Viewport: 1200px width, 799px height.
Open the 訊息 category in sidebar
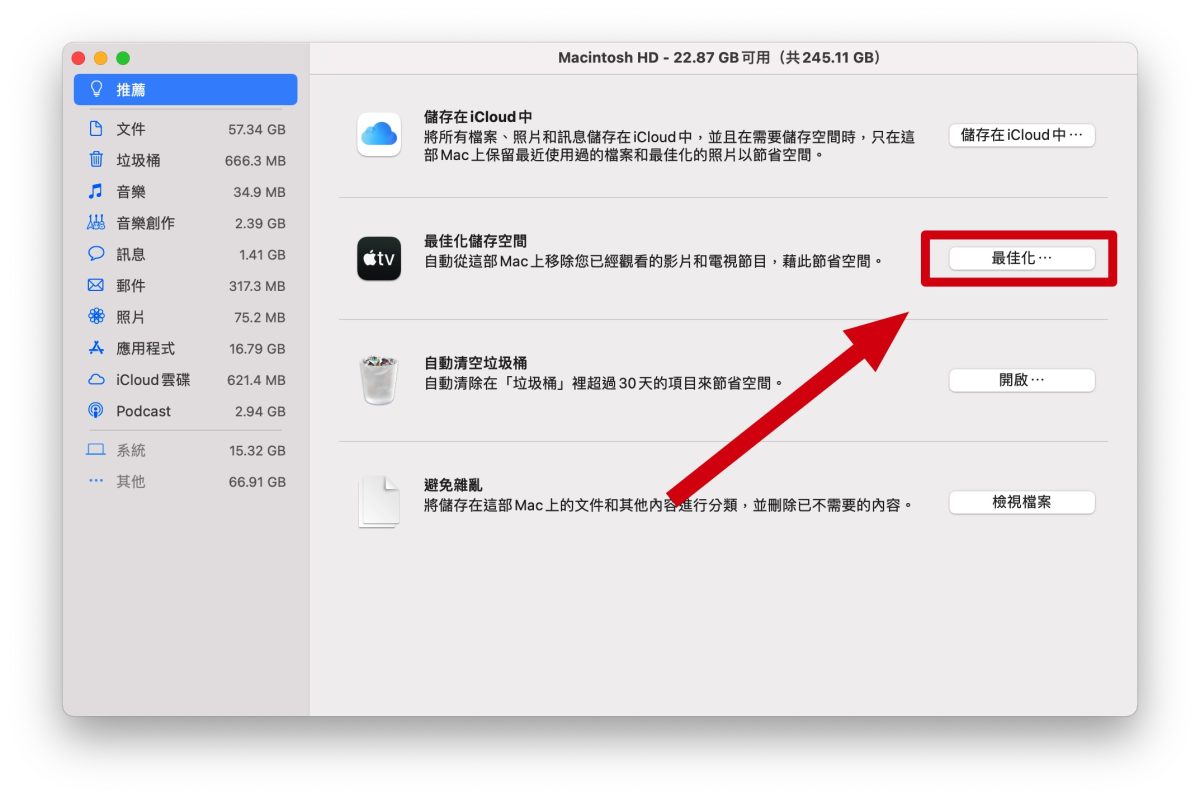(x=186, y=254)
